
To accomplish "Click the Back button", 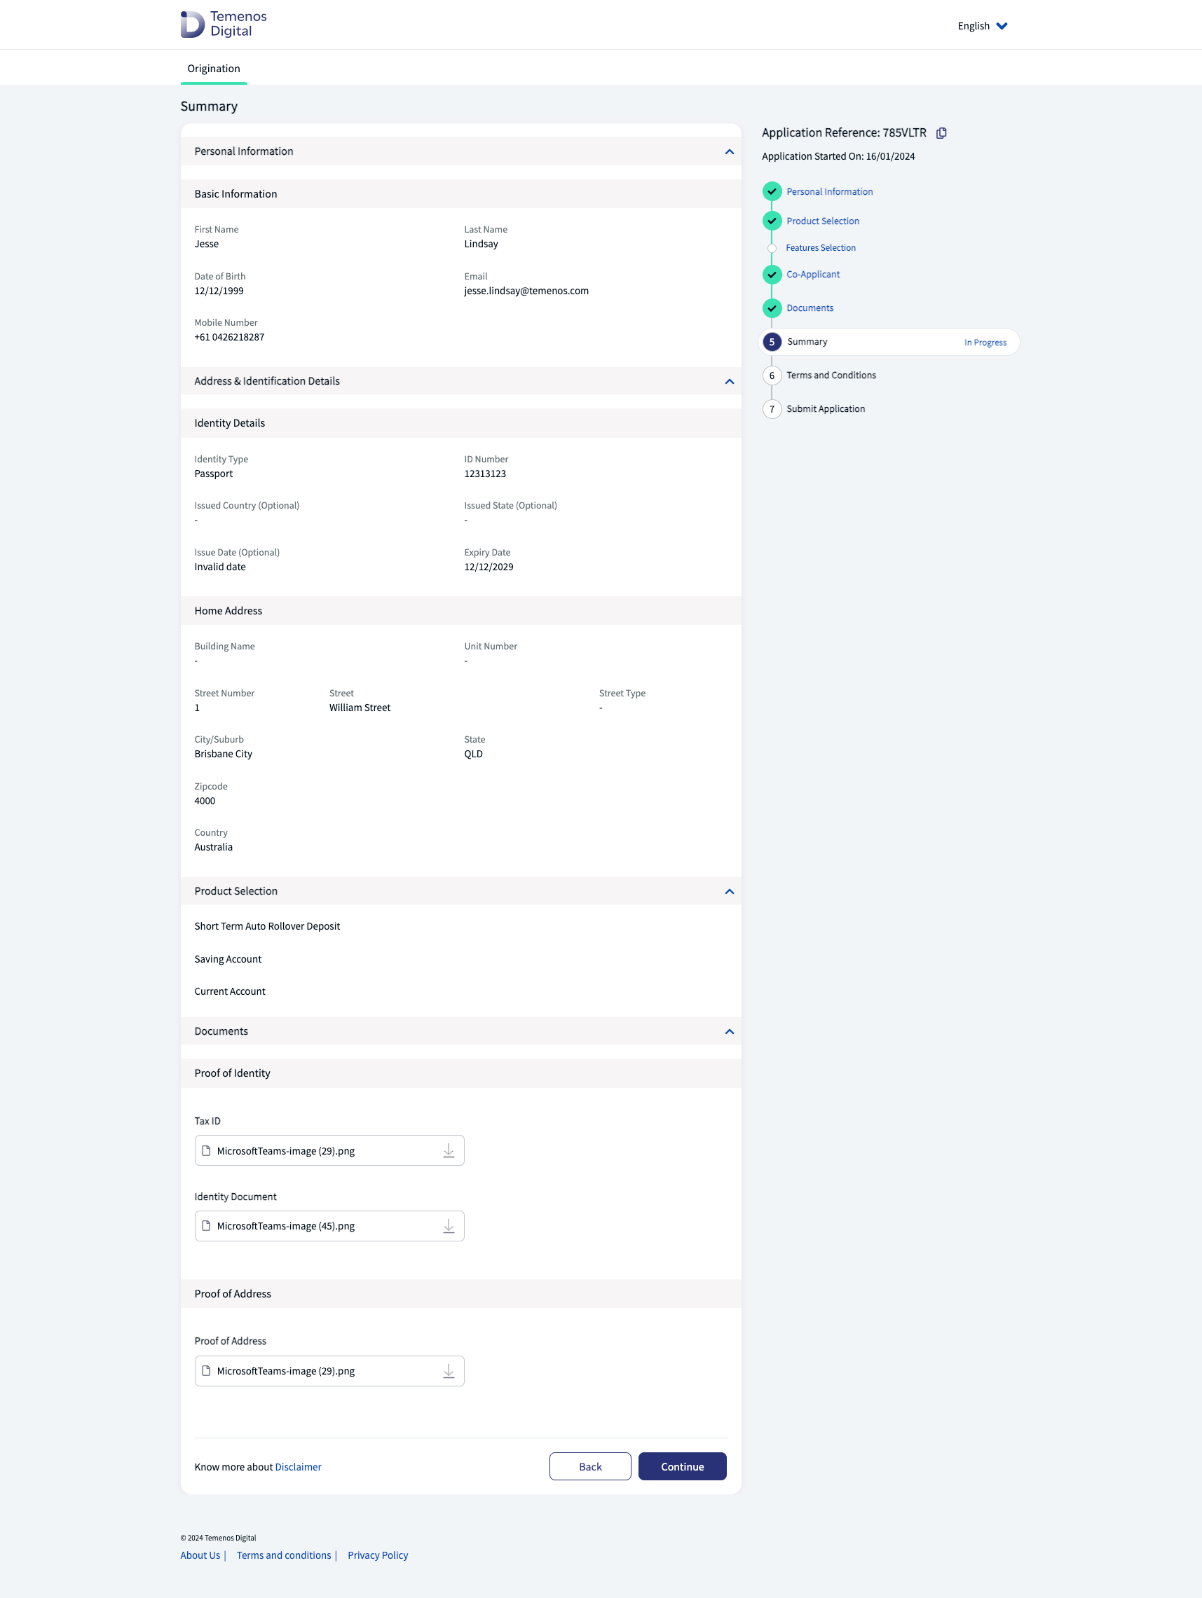I will pyautogui.click(x=590, y=1467).
